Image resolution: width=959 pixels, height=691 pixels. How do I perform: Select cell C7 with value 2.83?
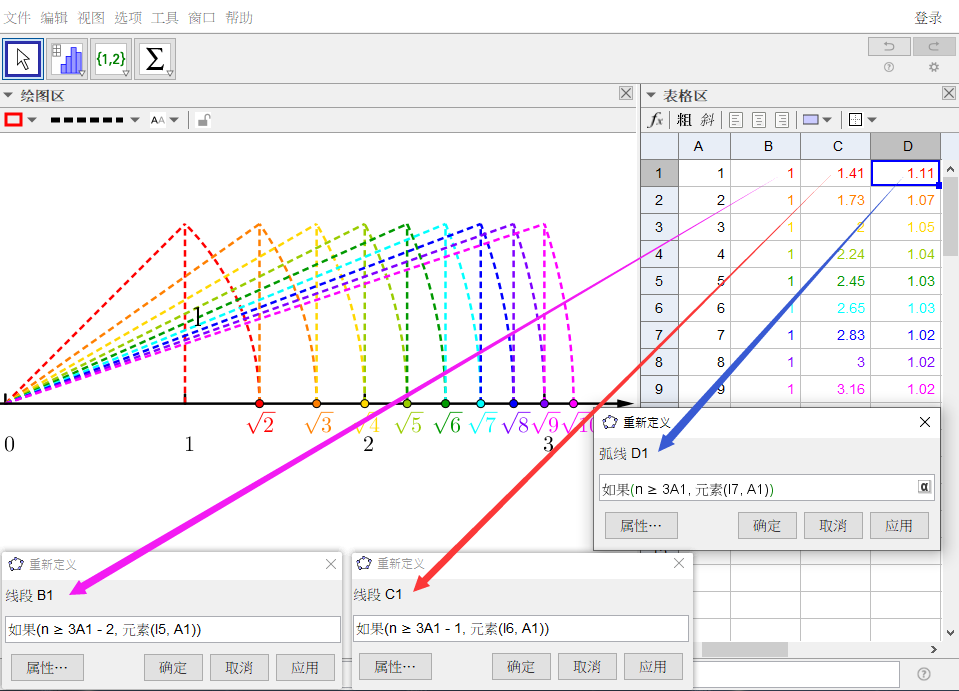[835, 334]
